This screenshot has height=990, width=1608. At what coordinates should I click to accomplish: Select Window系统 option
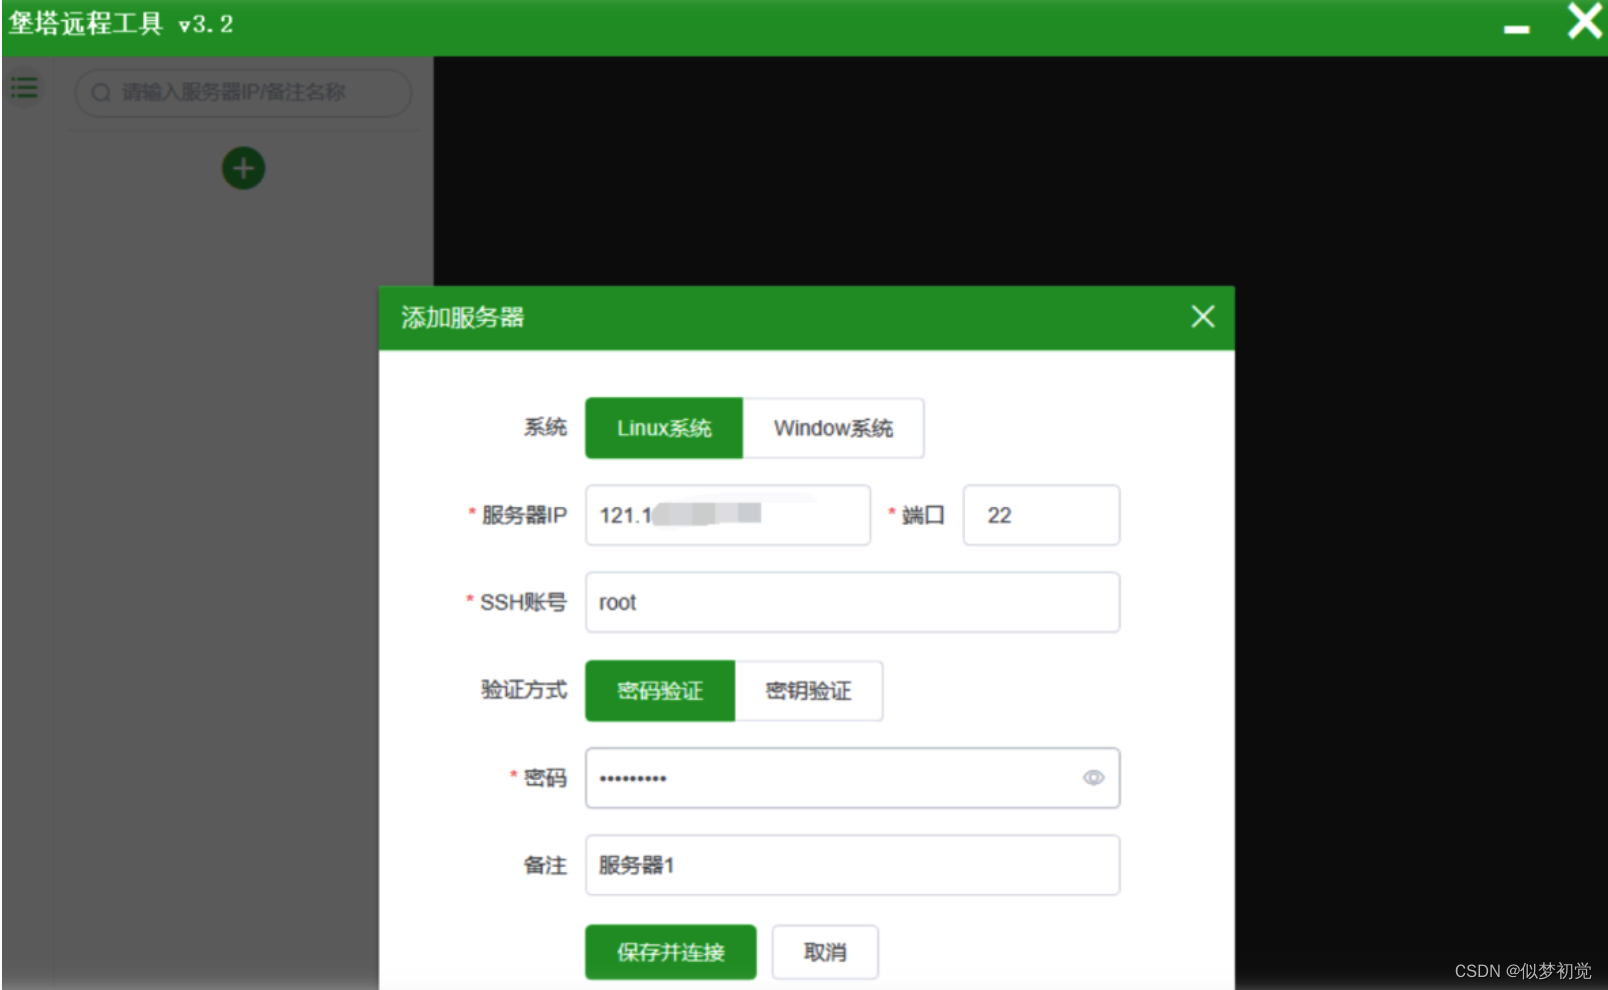pyautogui.click(x=833, y=428)
